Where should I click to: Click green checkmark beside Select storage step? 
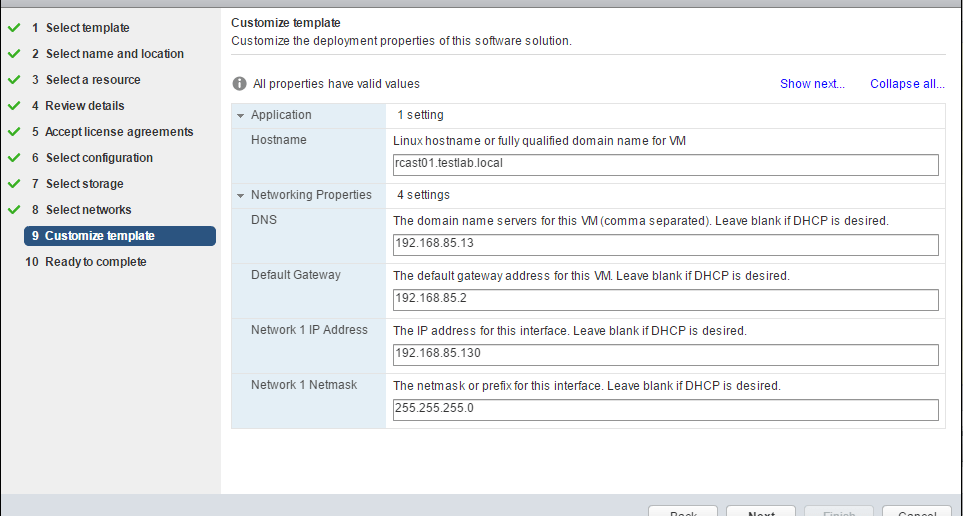tap(14, 184)
